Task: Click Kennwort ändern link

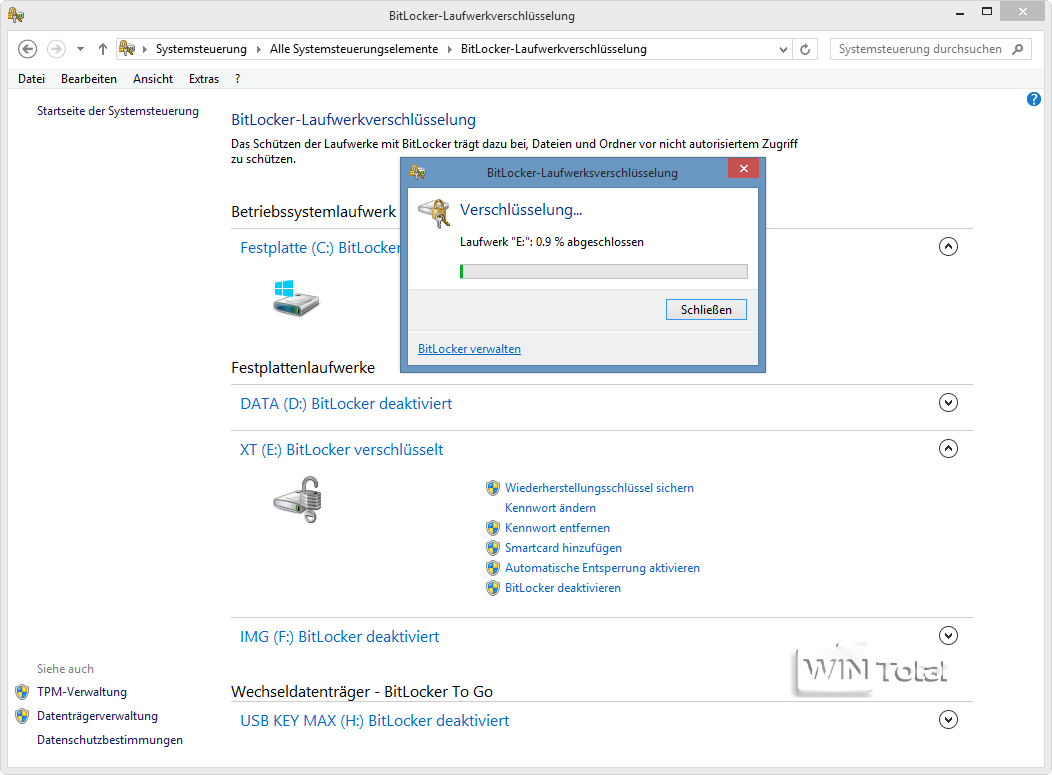Action: click(x=550, y=508)
